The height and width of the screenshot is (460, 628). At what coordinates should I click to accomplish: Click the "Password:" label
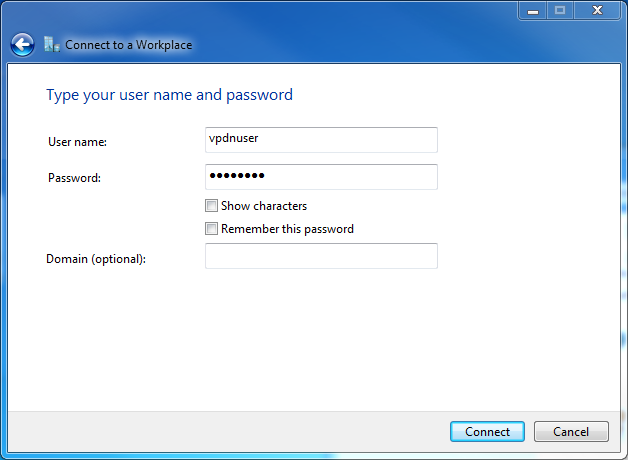74,178
